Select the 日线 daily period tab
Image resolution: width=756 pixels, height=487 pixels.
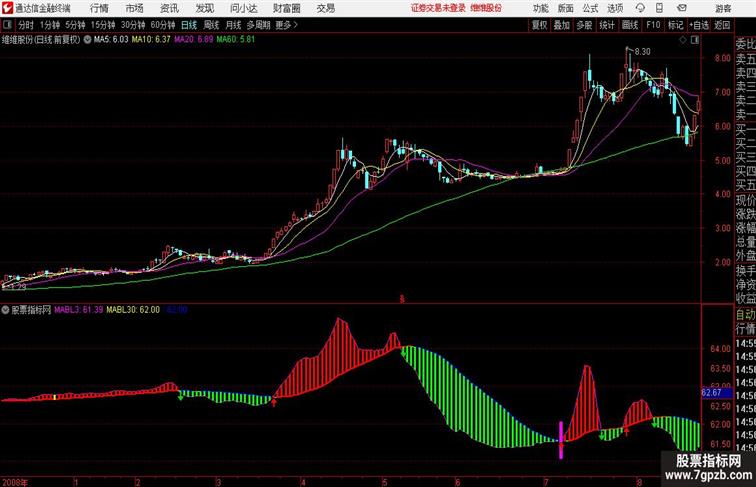189,25
